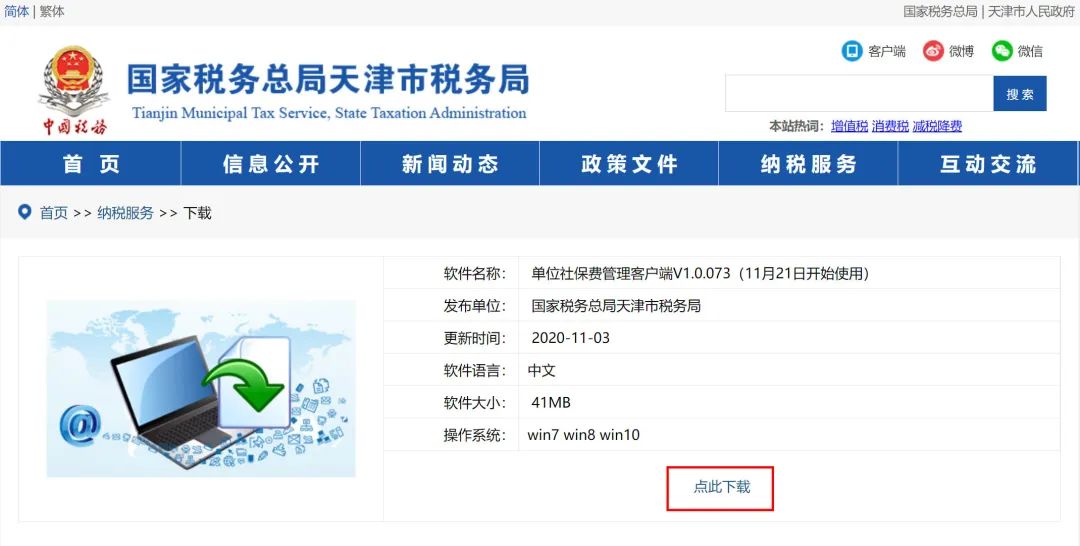Click 纳税服务 in the breadcrumb
Screen dimensions: 1080x546
click(x=125, y=213)
